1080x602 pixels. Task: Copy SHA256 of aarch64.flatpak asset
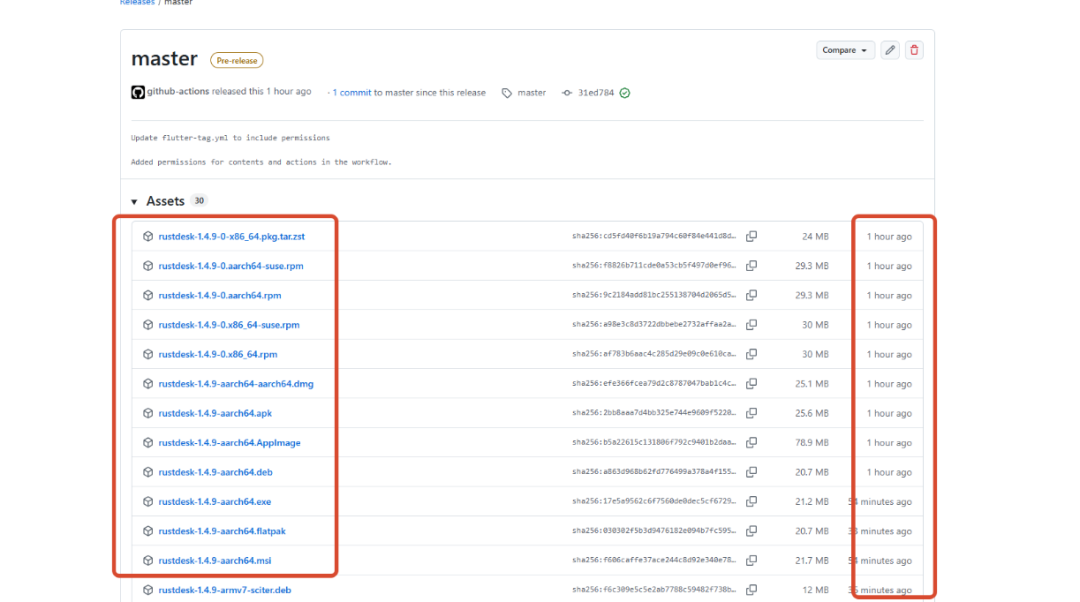click(x=751, y=531)
